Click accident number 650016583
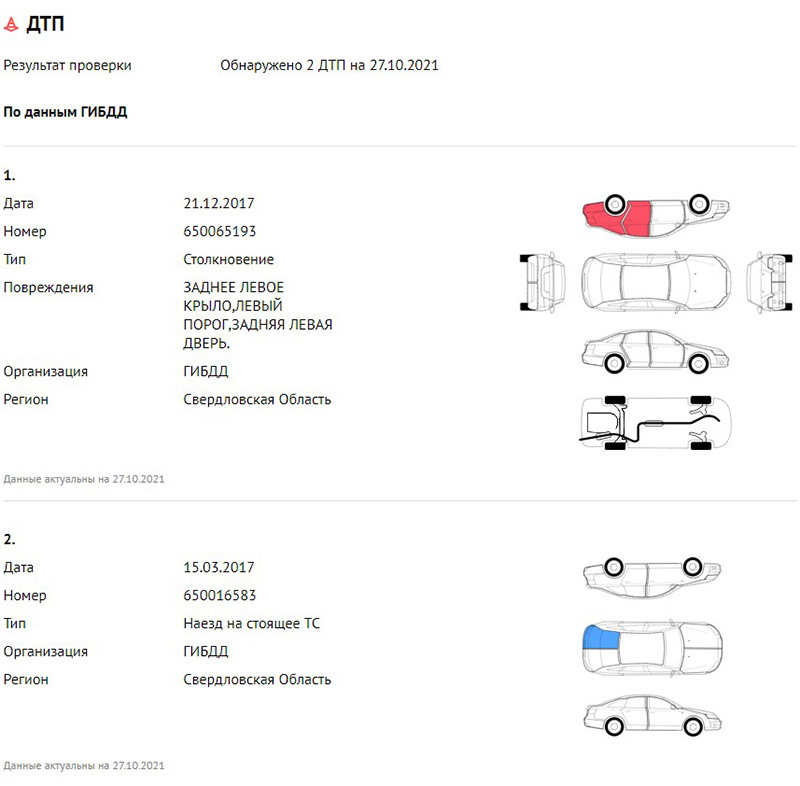 (220, 596)
